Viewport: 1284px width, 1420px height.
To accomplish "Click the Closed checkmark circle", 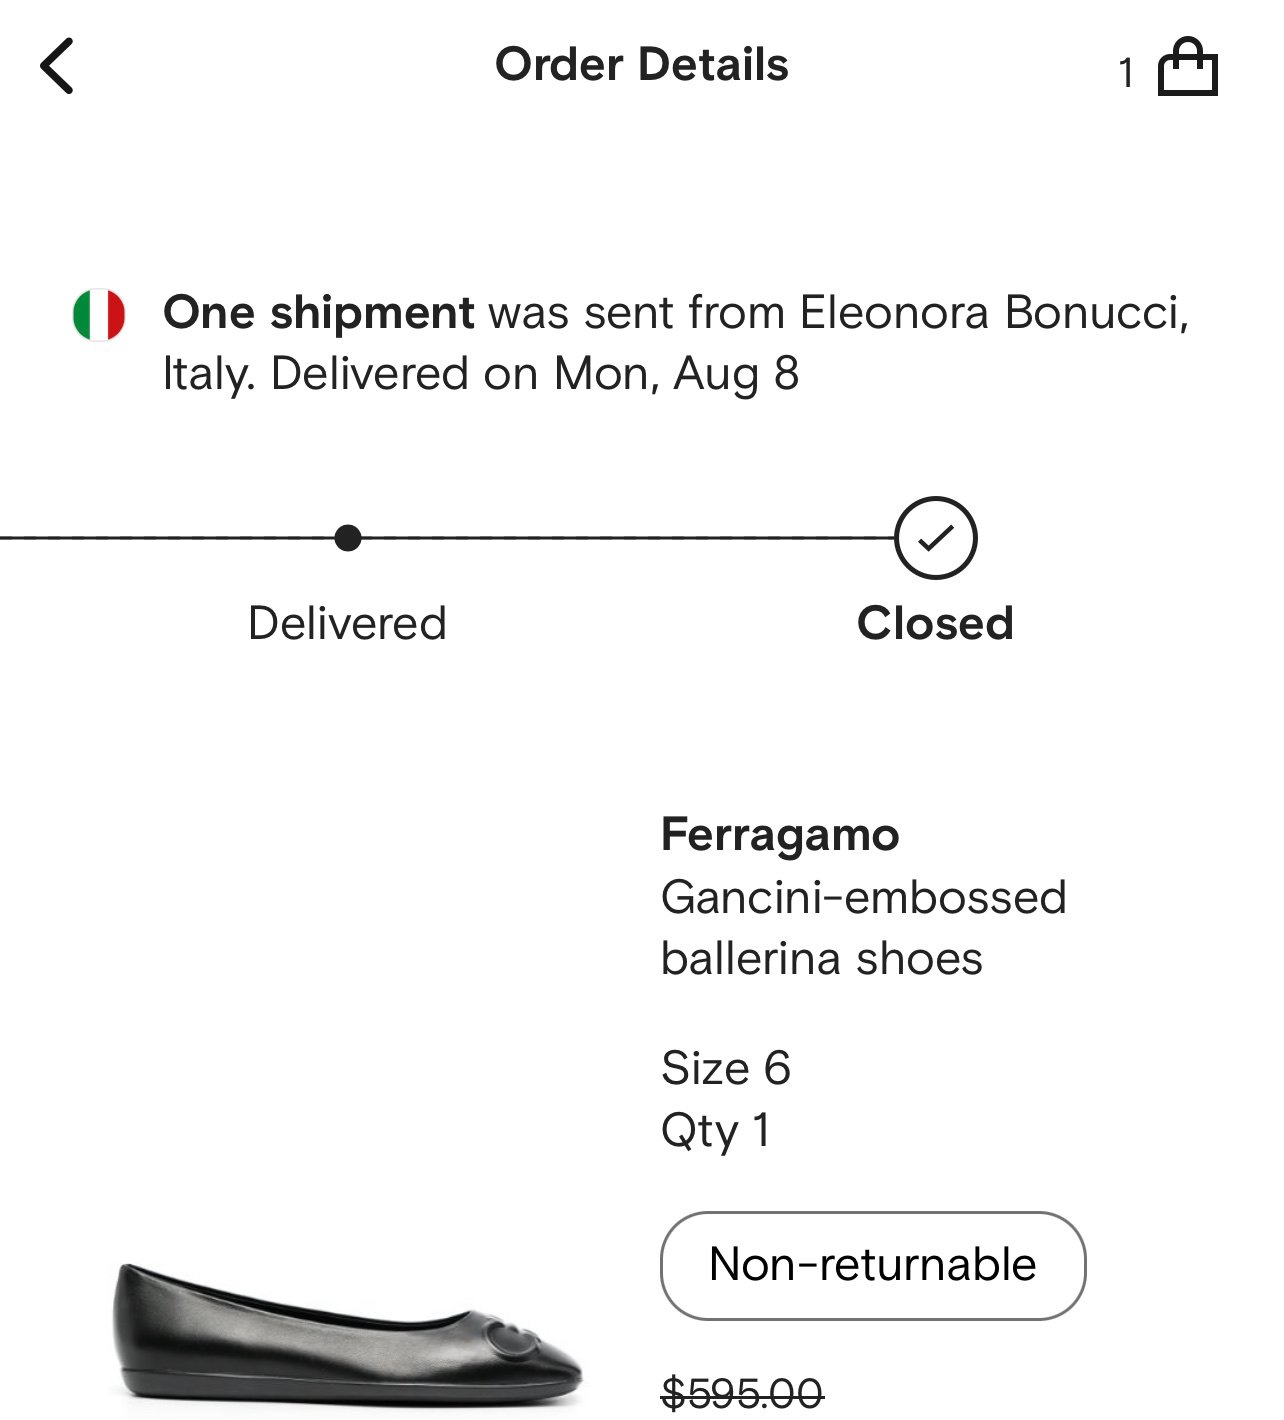I will [935, 538].
